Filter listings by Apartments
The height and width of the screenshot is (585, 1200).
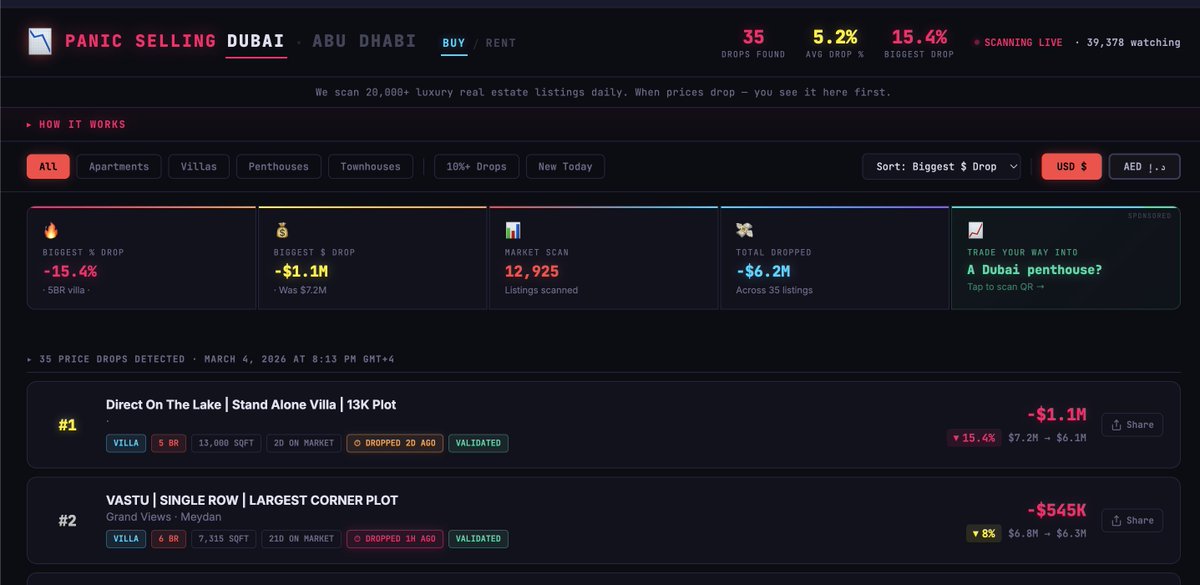(x=119, y=167)
